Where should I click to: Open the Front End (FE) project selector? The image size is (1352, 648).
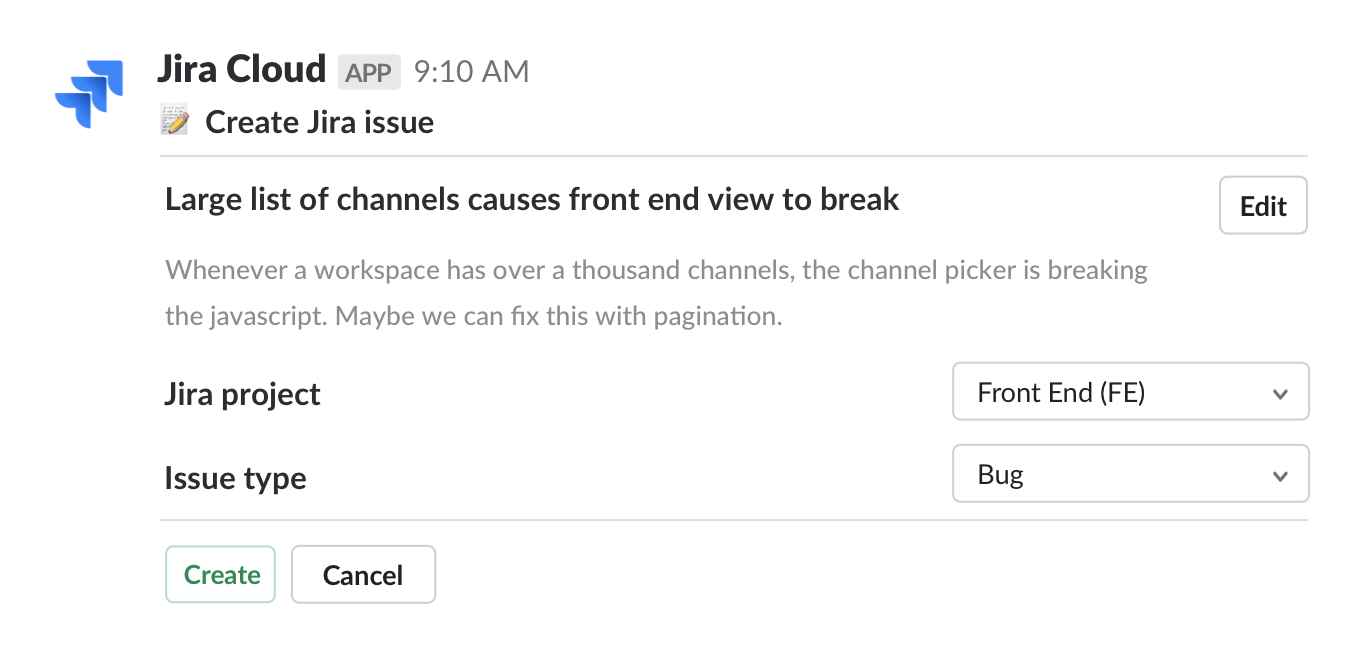coord(1130,391)
